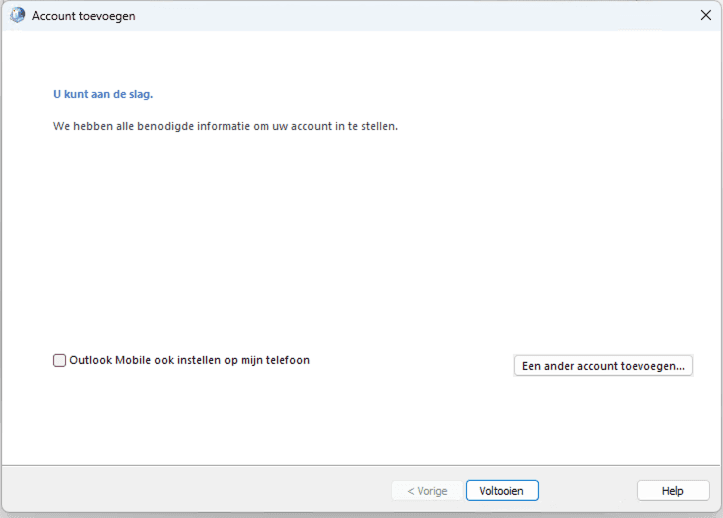723x518 pixels.
Task: Click the globe icon in the title bar
Action: tap(18, 15)
